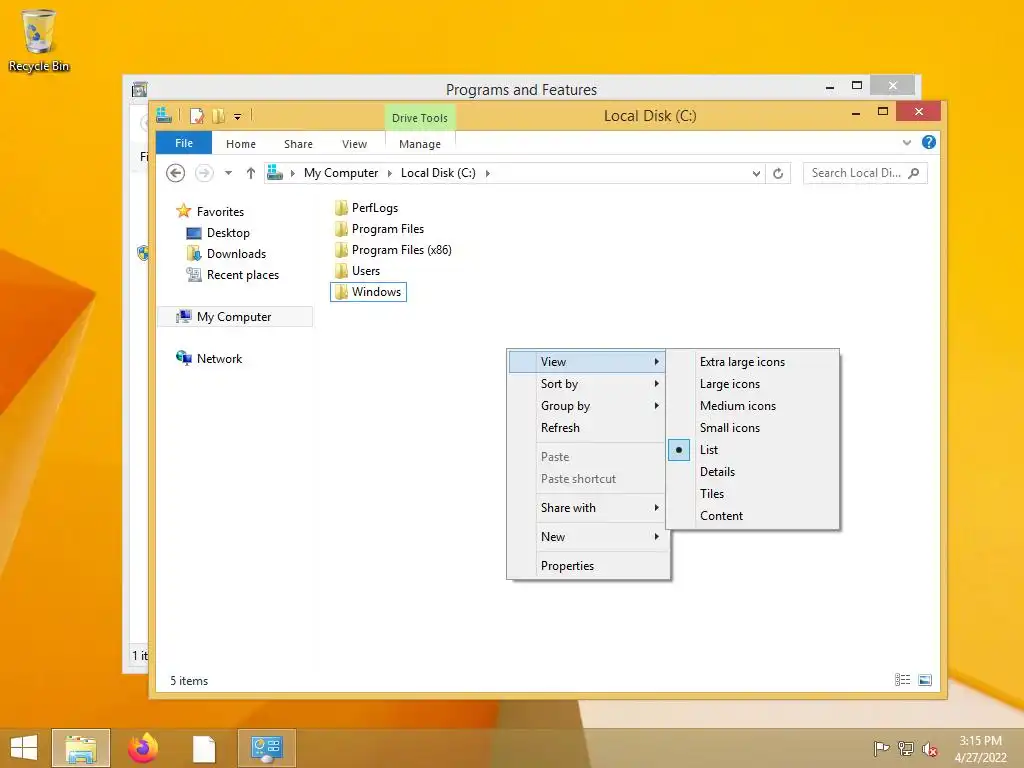Click the muted volume tray icon

click(x=930, y=748)
